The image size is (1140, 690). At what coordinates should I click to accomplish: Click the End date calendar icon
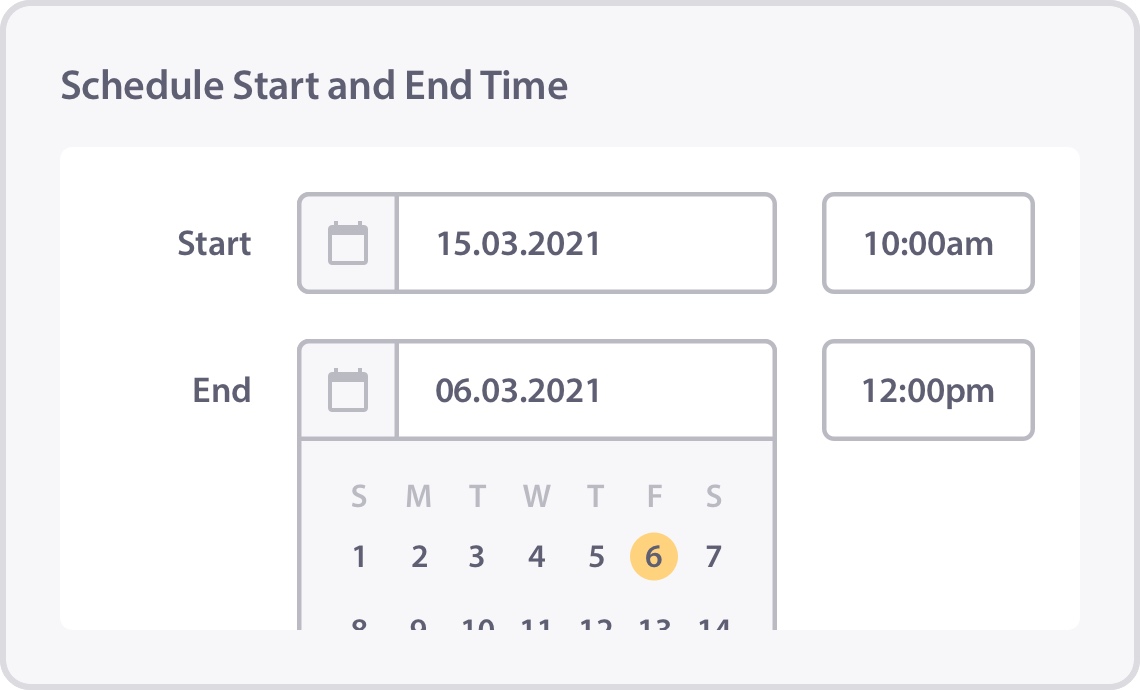click(348, 390)
